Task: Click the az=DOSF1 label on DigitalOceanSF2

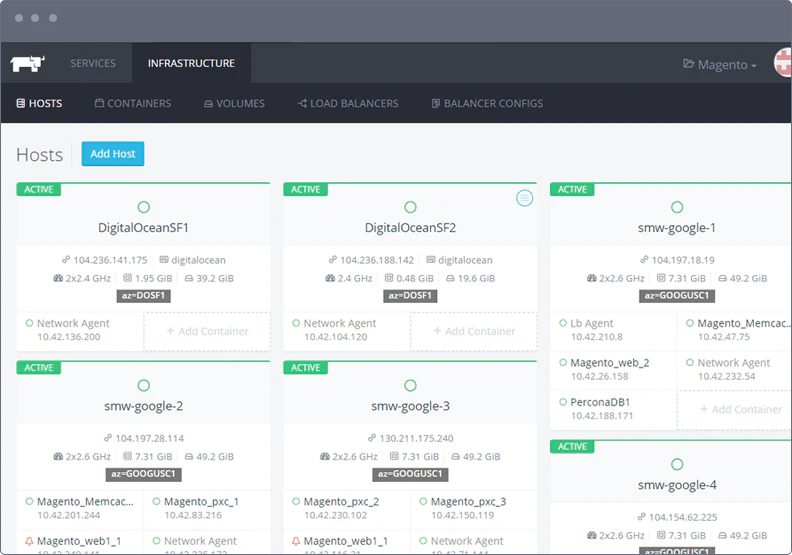Action: pyautogui.click(x=410, y=296)
